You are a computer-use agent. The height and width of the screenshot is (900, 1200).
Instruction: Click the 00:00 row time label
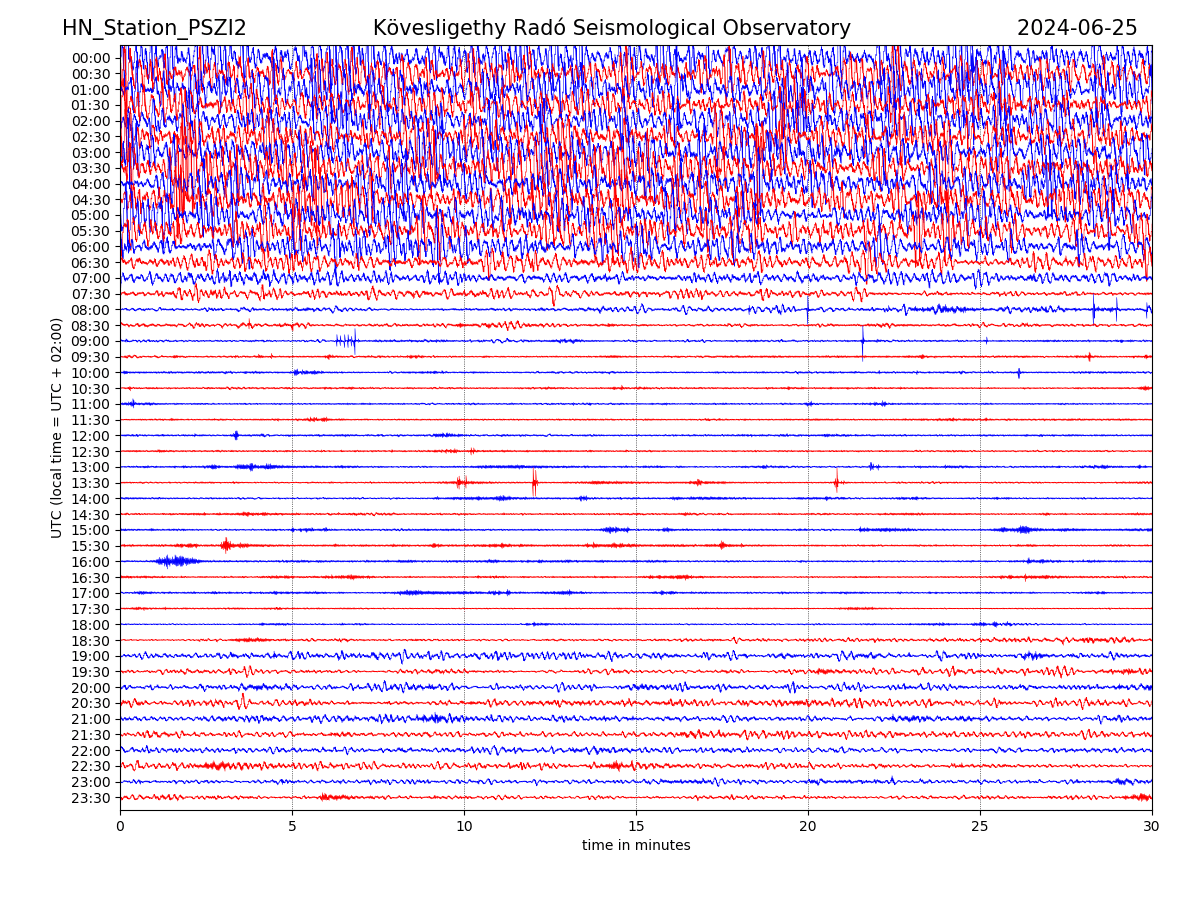click(91, 58)
